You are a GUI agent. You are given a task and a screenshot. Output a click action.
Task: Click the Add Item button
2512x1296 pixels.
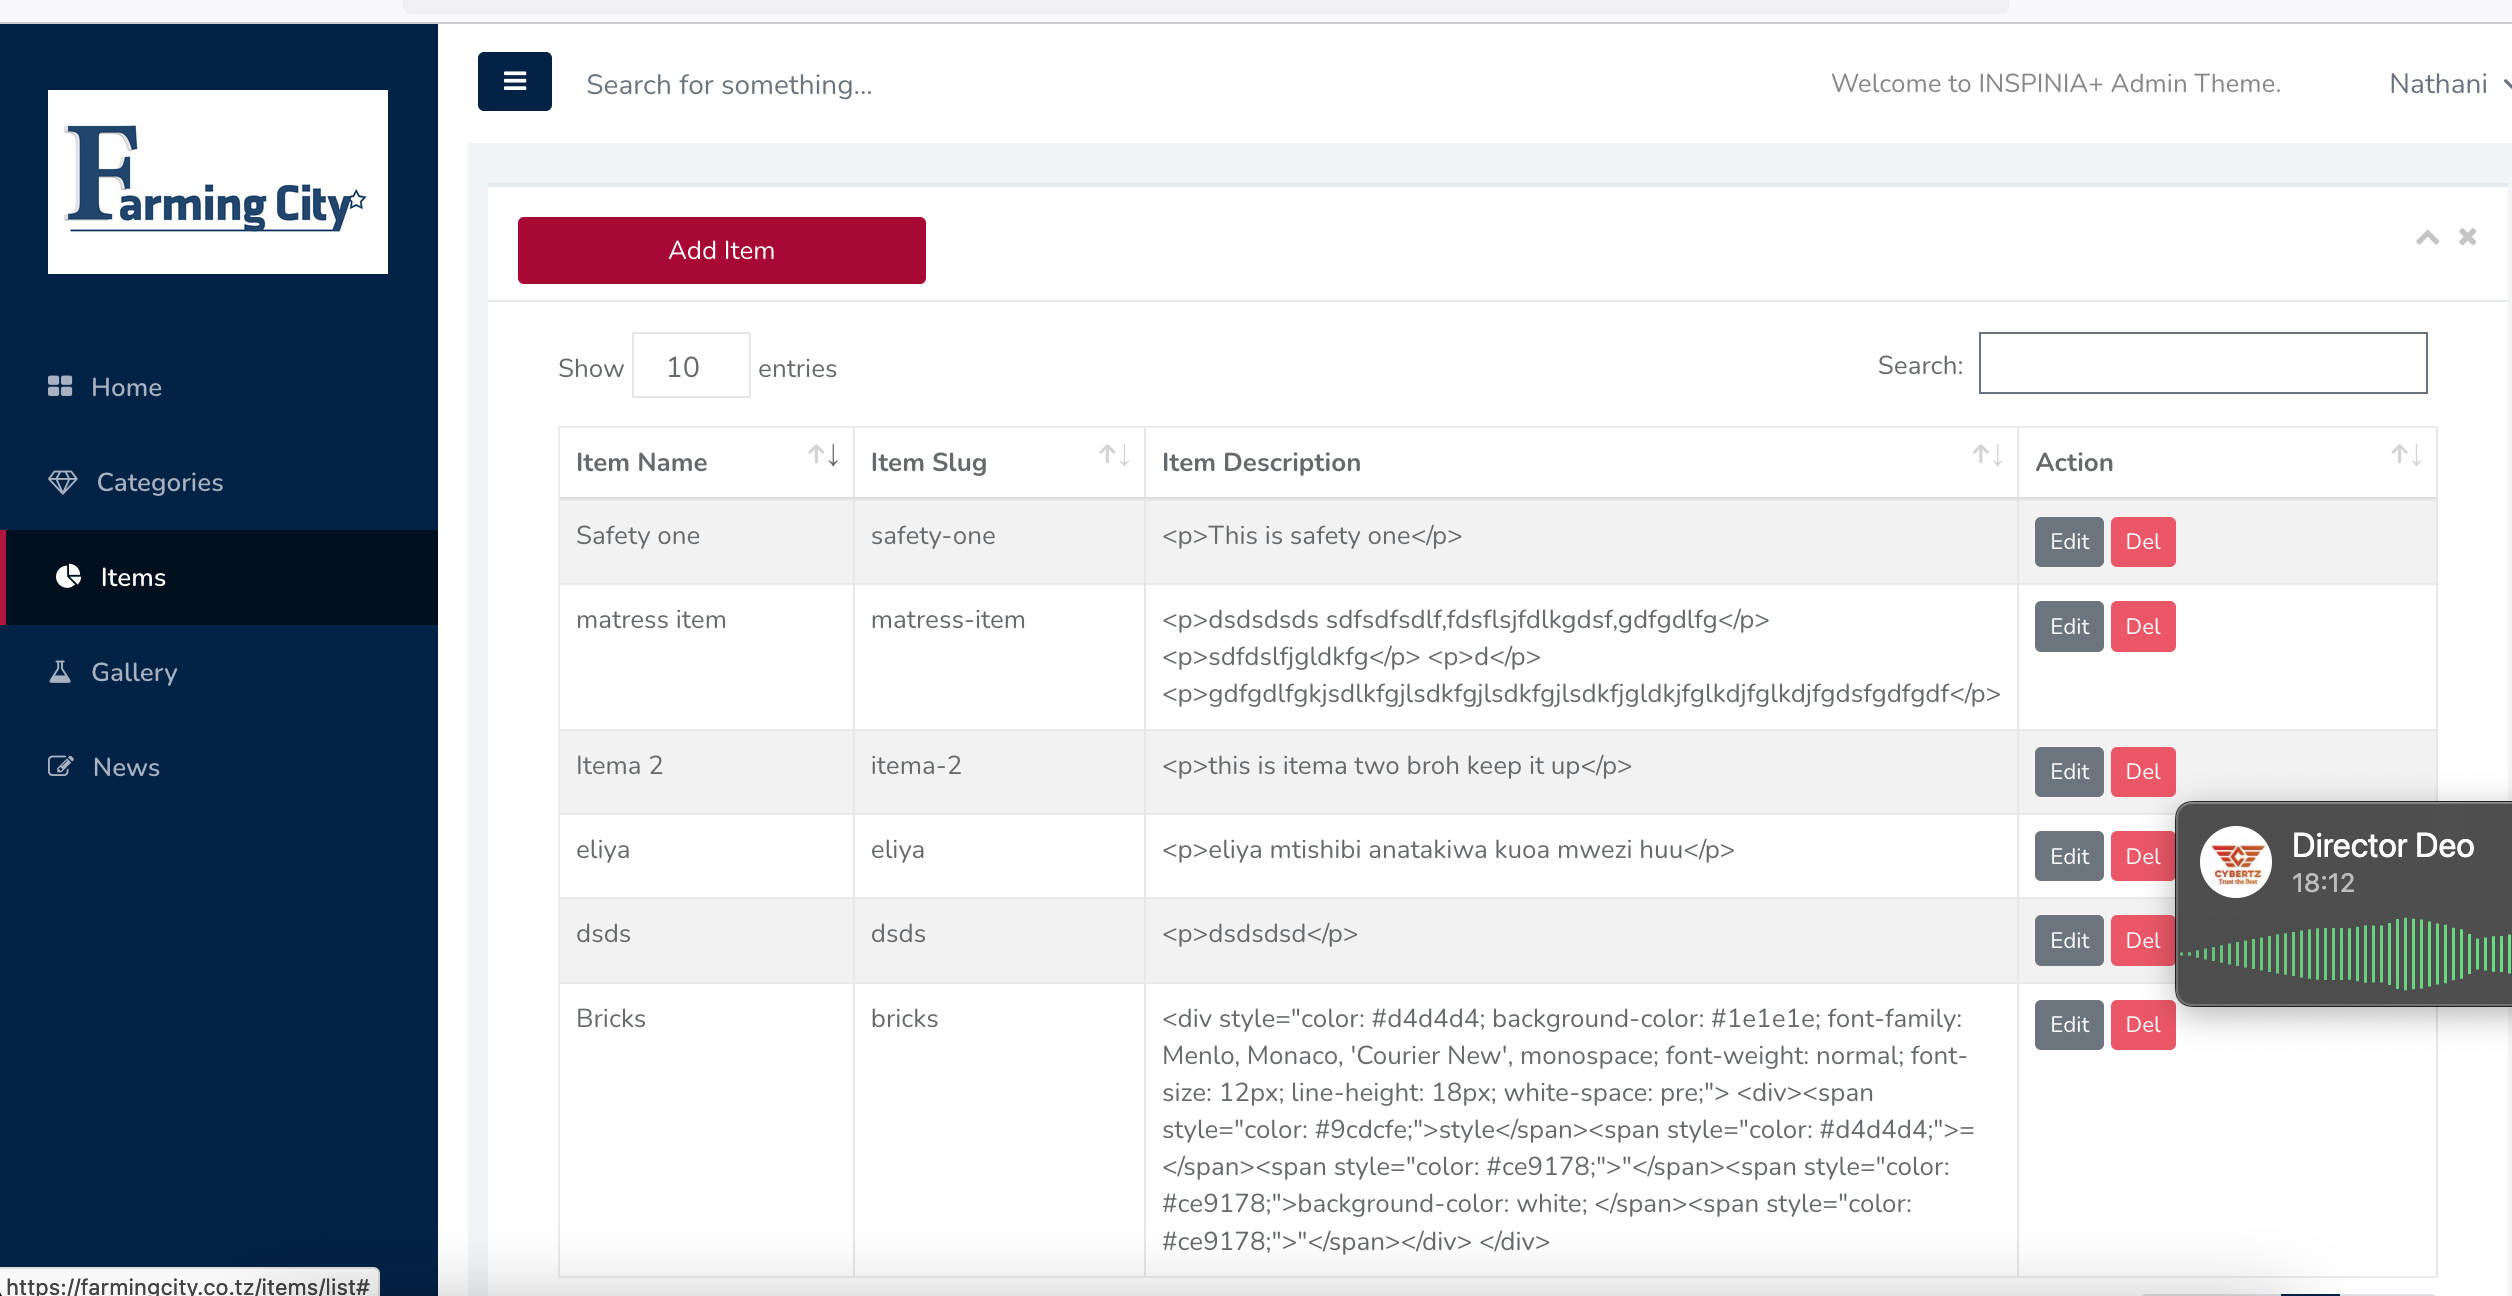point(721,250)
